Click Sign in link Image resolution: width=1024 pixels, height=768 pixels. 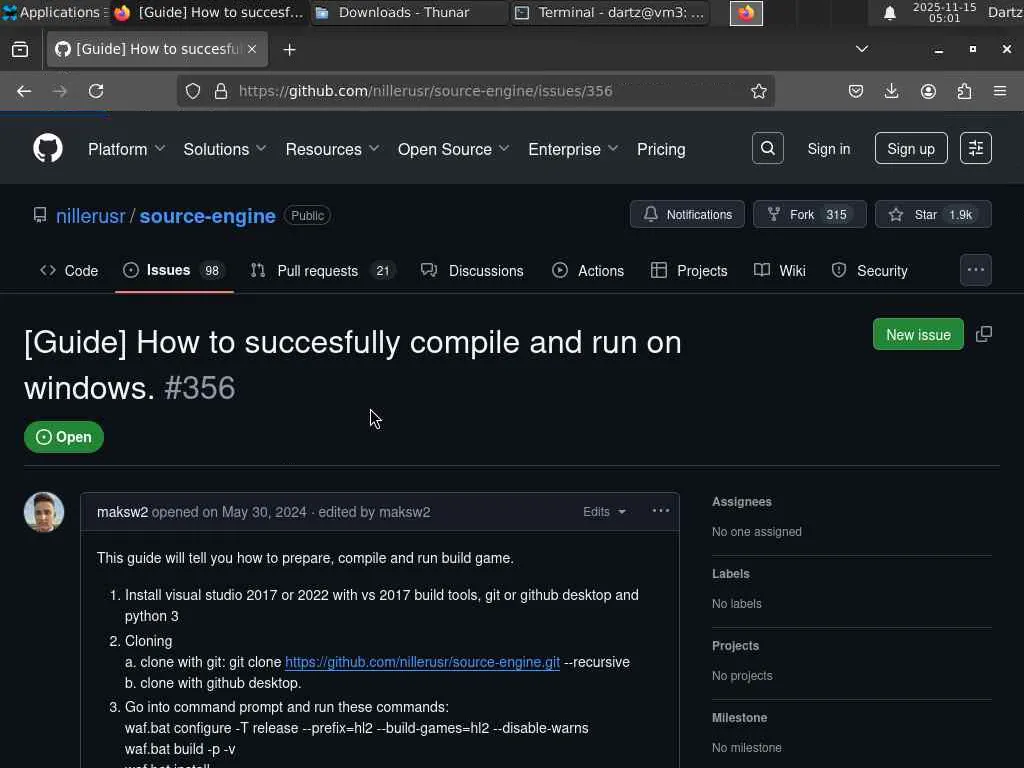(828, 149)
